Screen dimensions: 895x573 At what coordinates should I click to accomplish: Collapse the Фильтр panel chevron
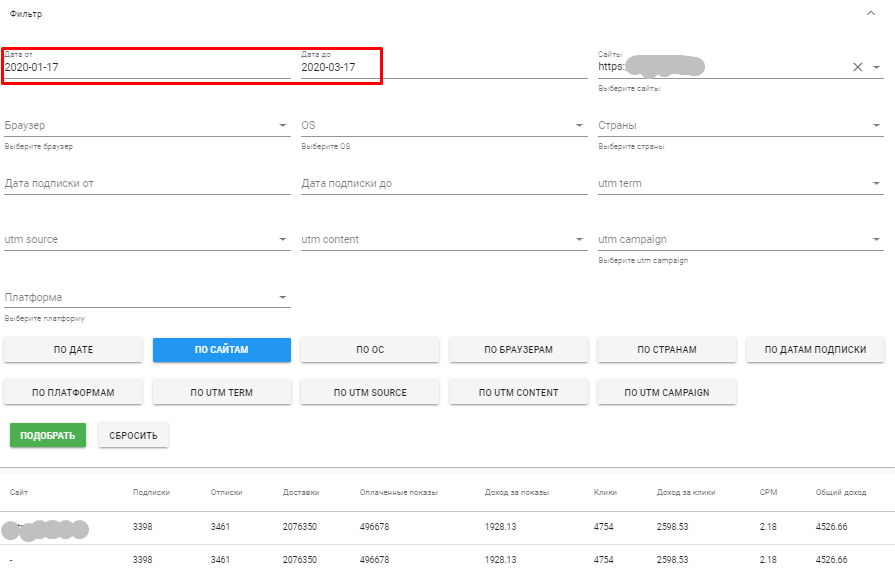coord(870,14)
